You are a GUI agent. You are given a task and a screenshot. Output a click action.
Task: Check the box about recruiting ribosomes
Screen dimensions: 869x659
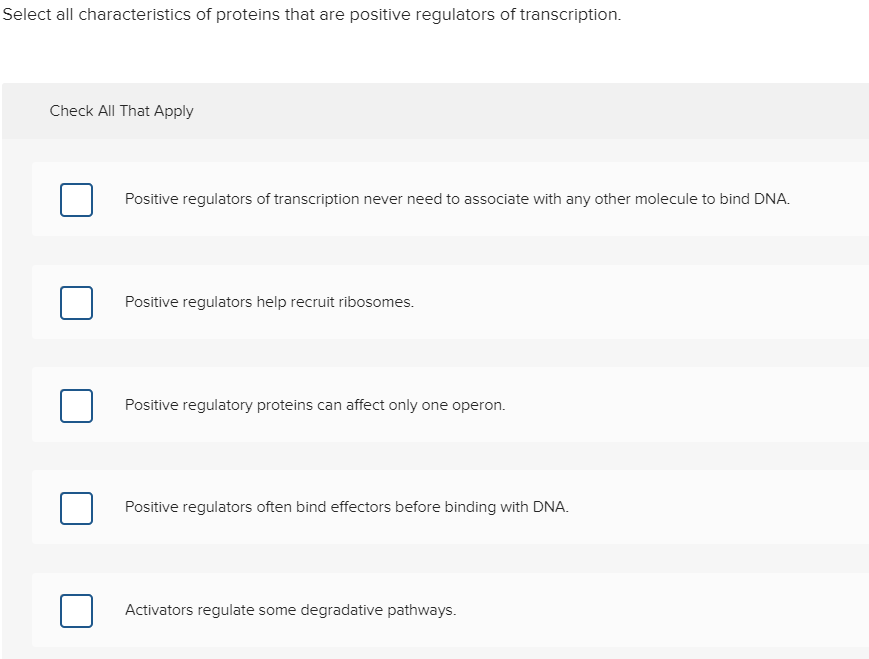pyautogui.click(x=76, y=302)
